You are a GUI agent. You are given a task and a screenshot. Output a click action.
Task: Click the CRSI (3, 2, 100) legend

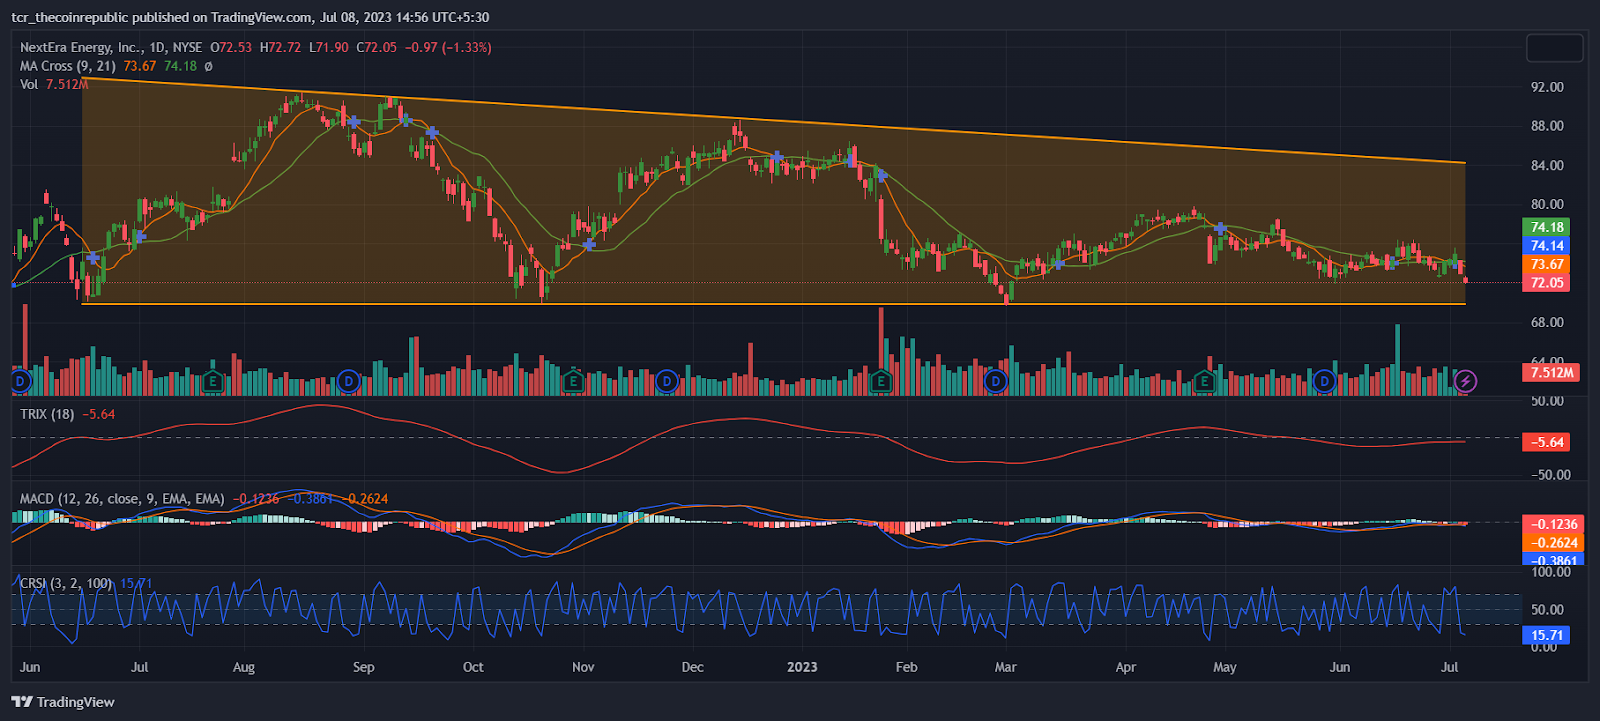click(x=66, y=583)
